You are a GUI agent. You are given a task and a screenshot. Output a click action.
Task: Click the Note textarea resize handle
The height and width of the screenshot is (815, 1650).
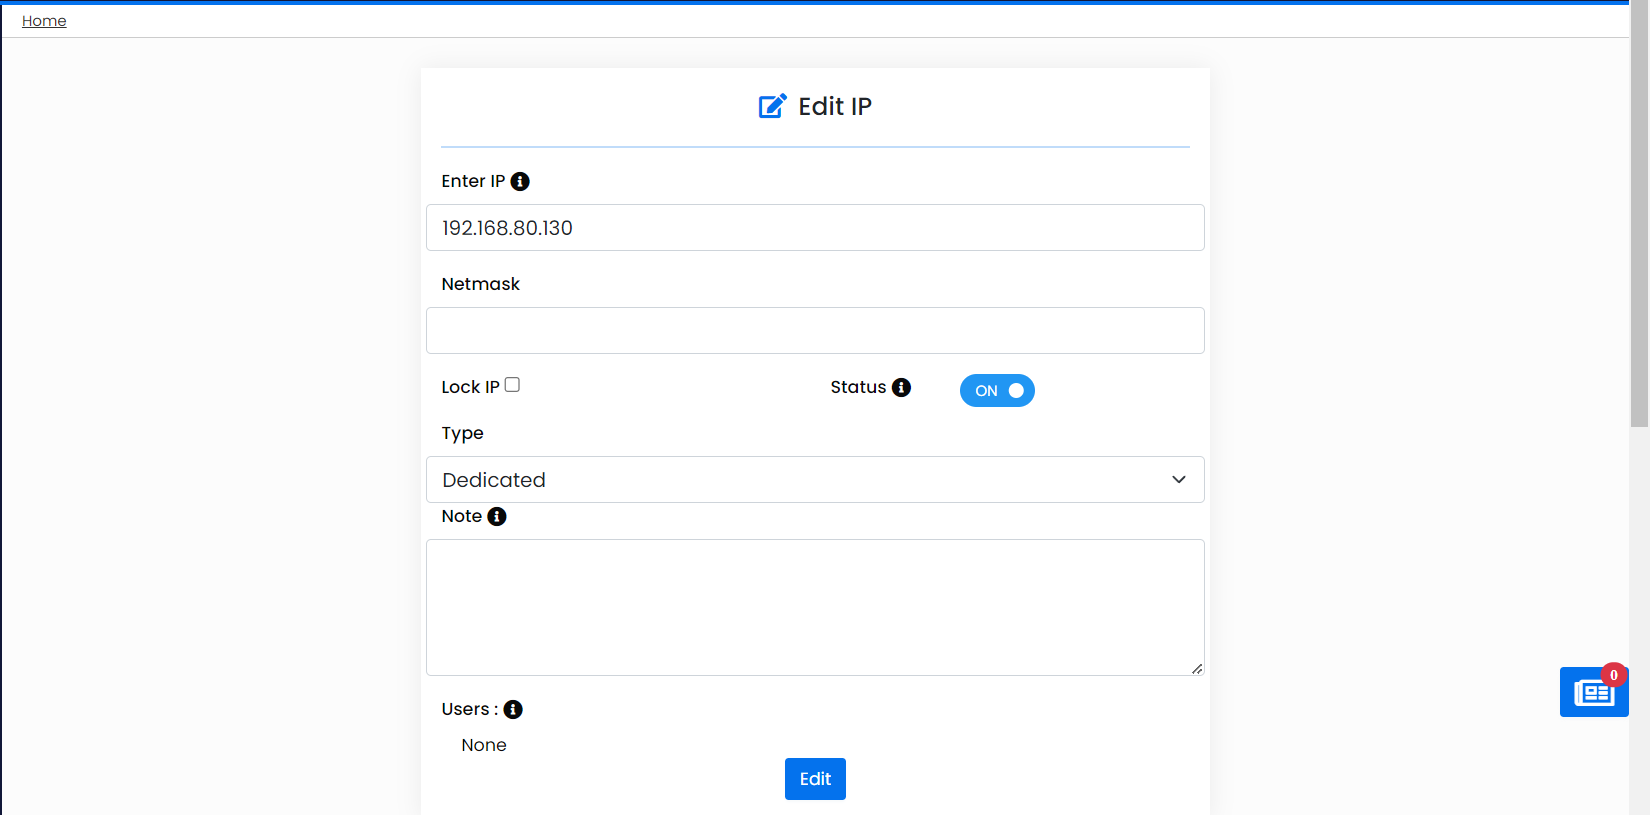(1197, 669)
